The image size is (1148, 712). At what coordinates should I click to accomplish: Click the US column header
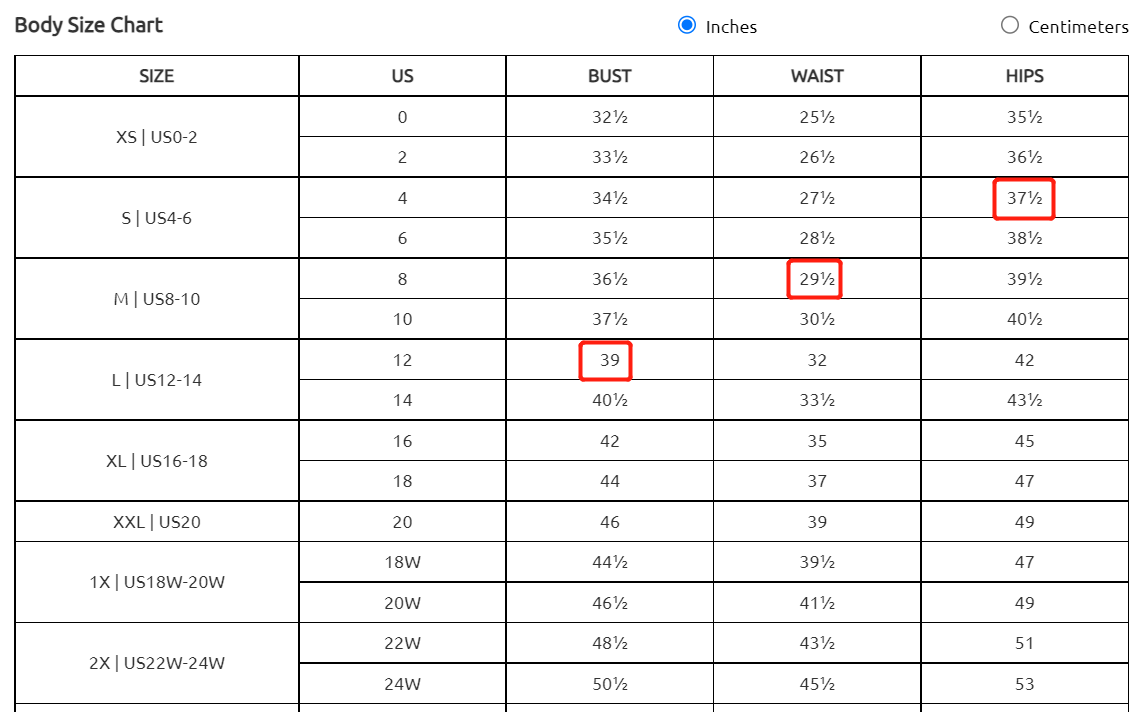click(x=402, y=76)
